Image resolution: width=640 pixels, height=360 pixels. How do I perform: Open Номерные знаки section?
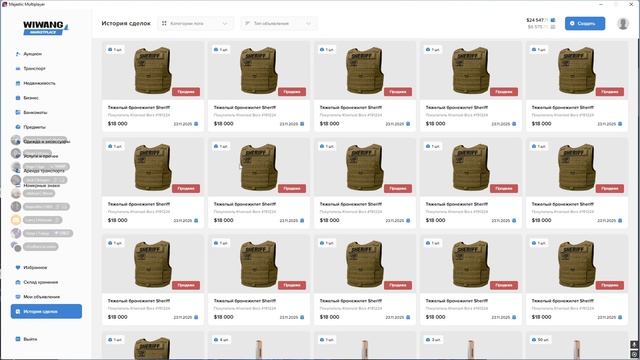point(41,185)
